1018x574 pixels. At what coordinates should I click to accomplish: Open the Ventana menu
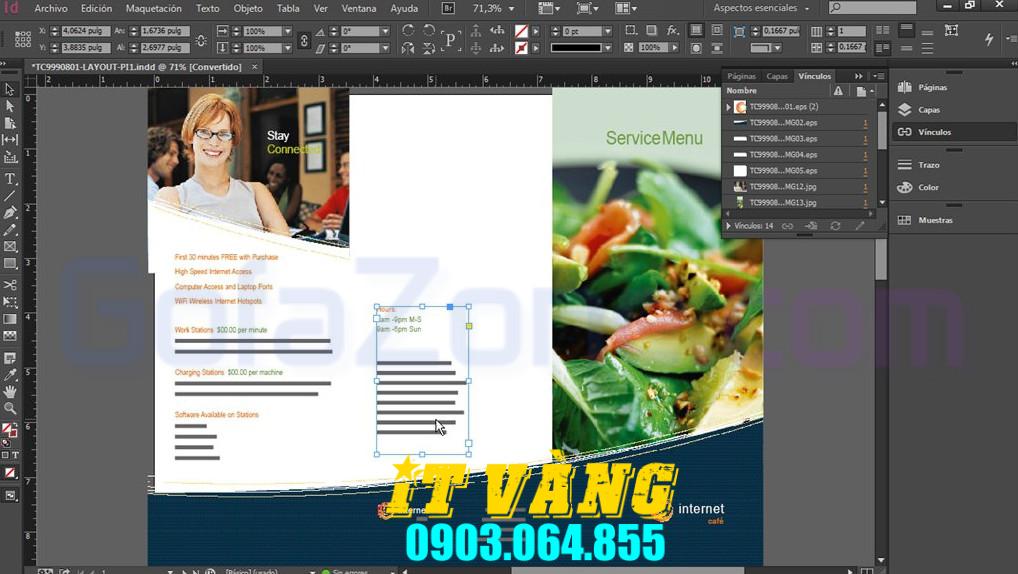358,8
